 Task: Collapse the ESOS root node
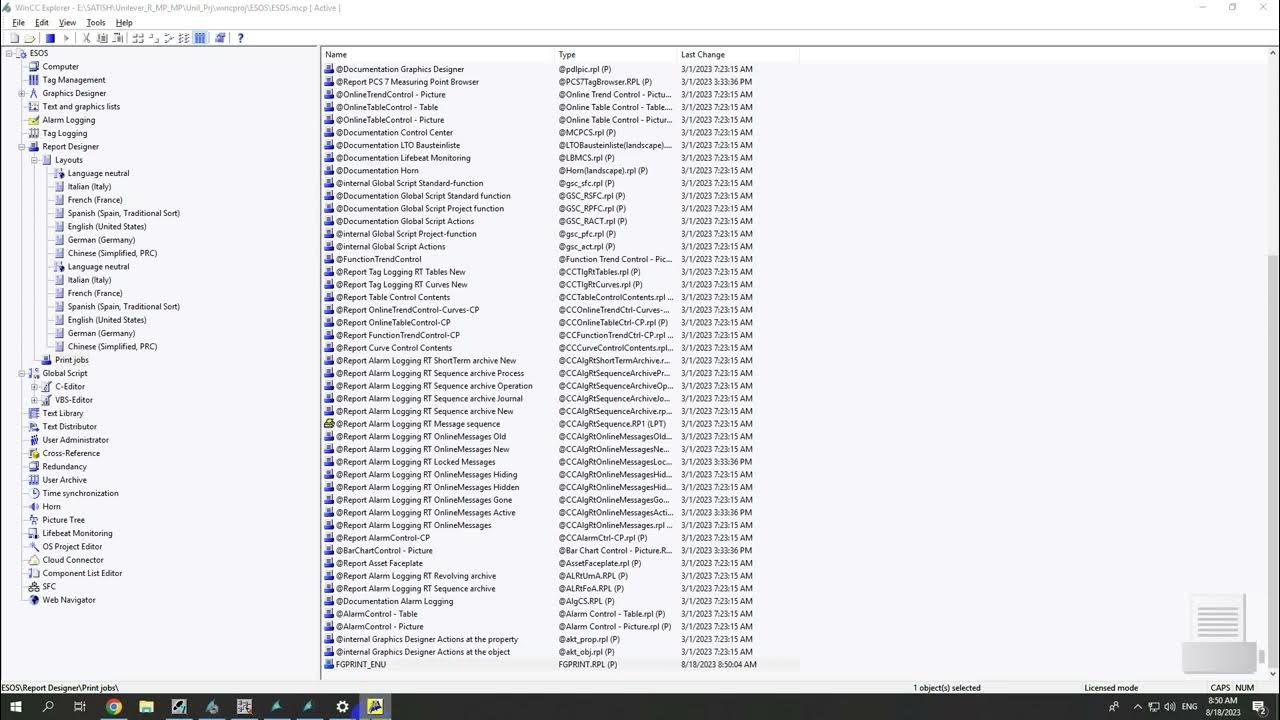coord(9,53)
